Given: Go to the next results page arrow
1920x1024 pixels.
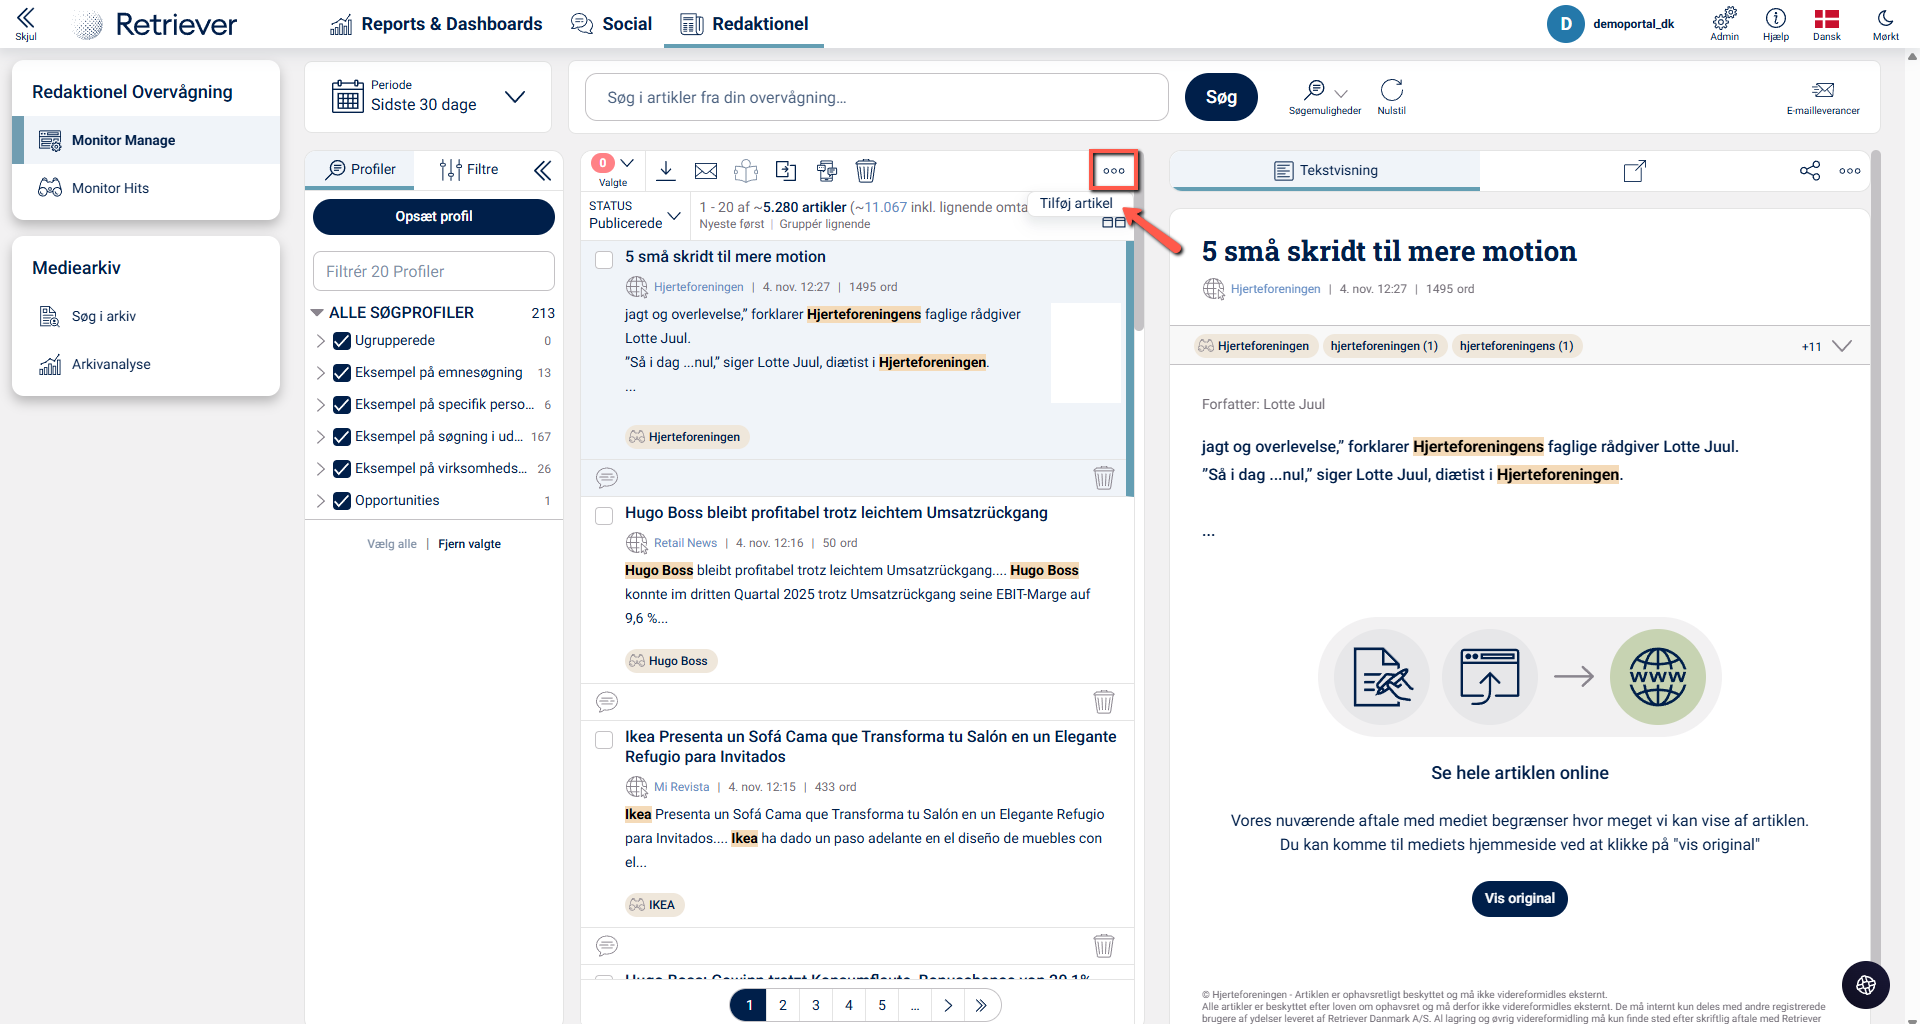Looking at the screenshot, I should 948,1005.
